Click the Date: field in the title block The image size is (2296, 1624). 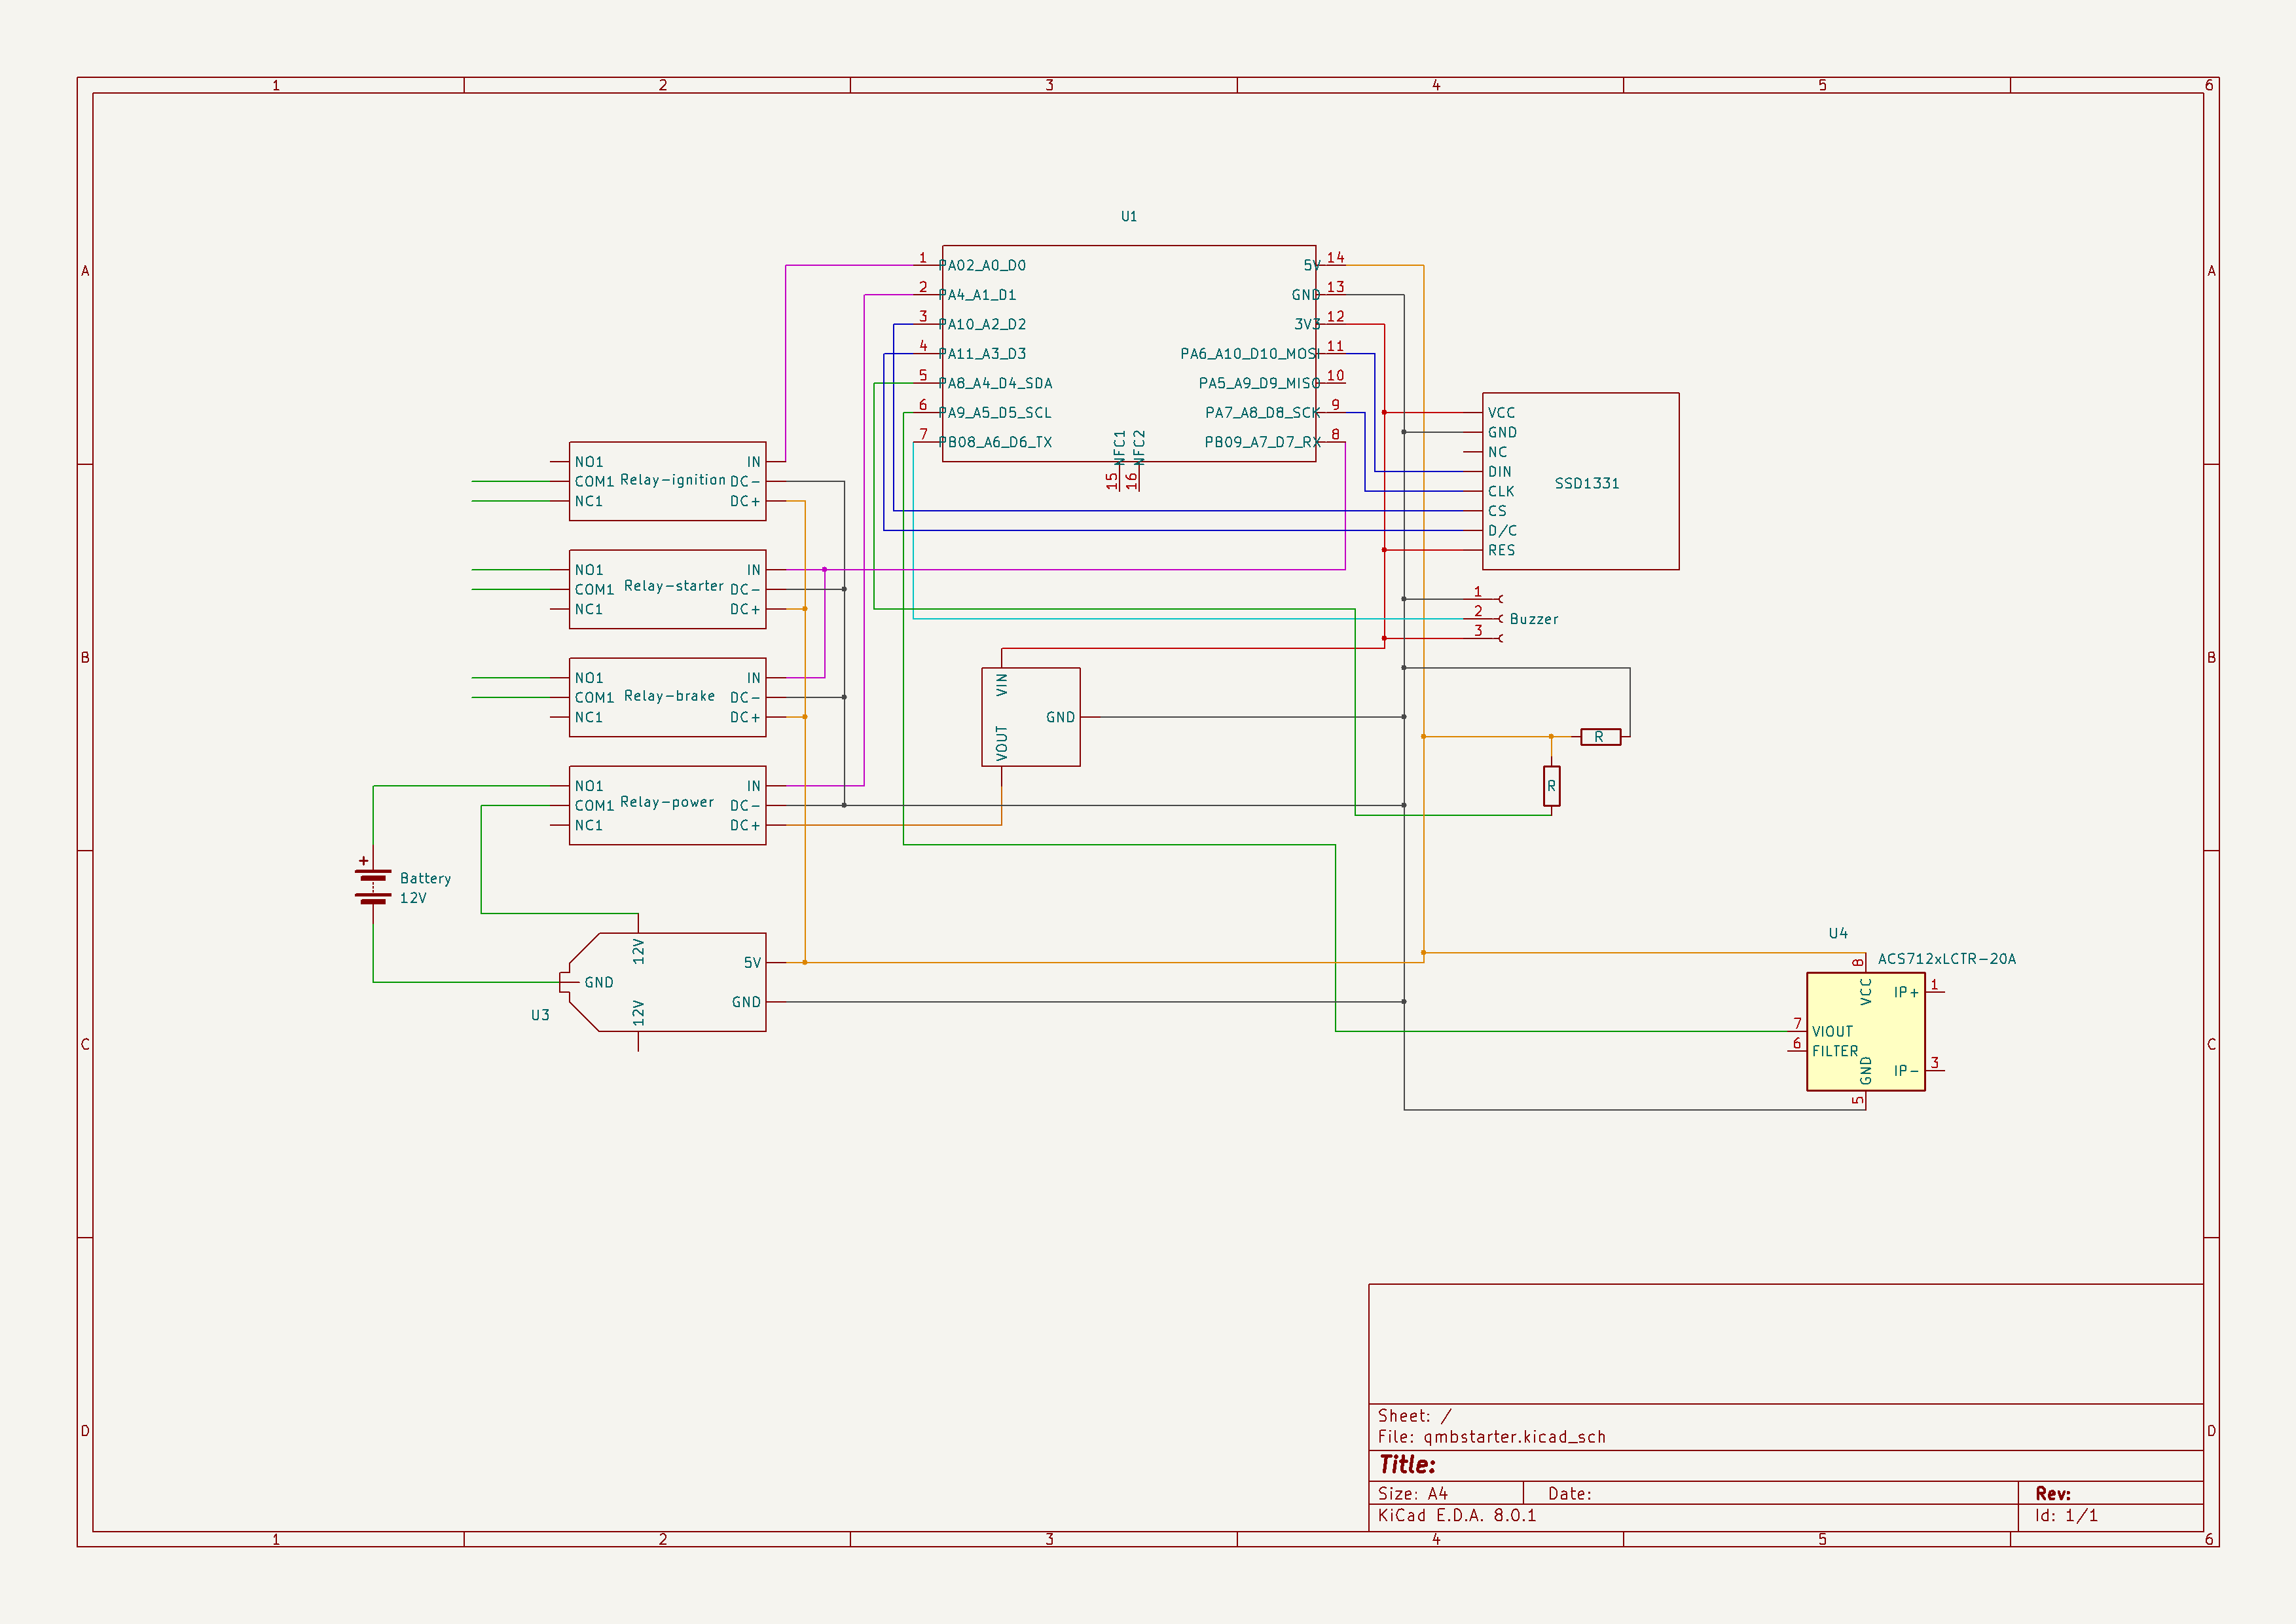pos(1569,1494)
